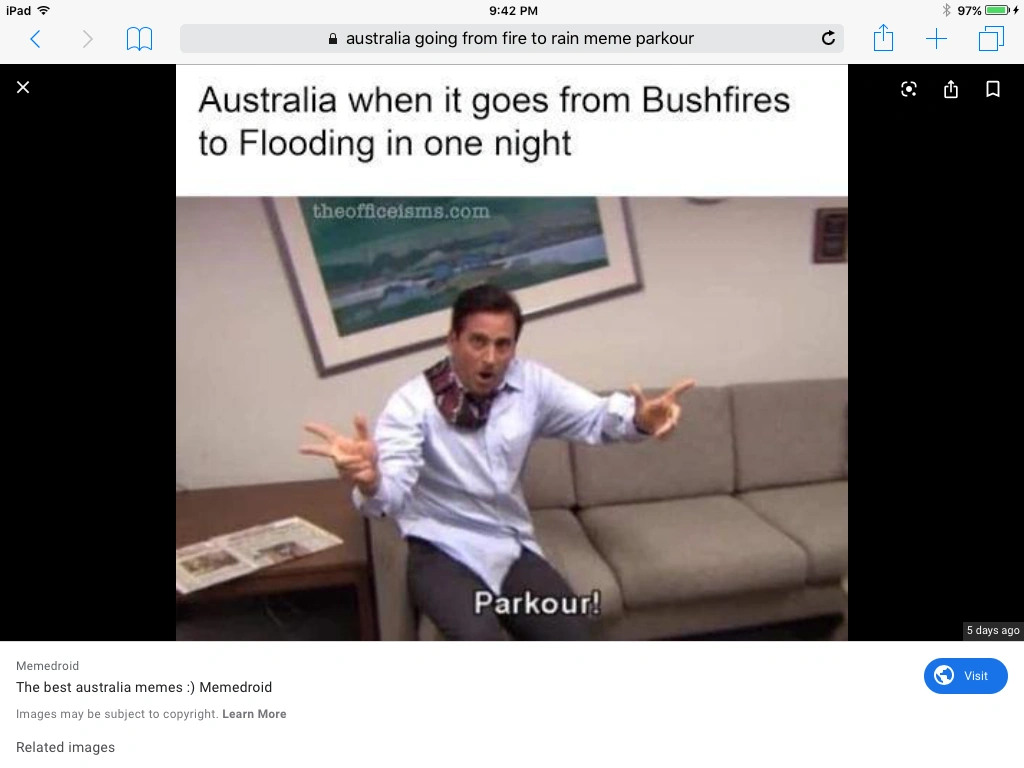Close the image viewer with X

pos(23,88)
